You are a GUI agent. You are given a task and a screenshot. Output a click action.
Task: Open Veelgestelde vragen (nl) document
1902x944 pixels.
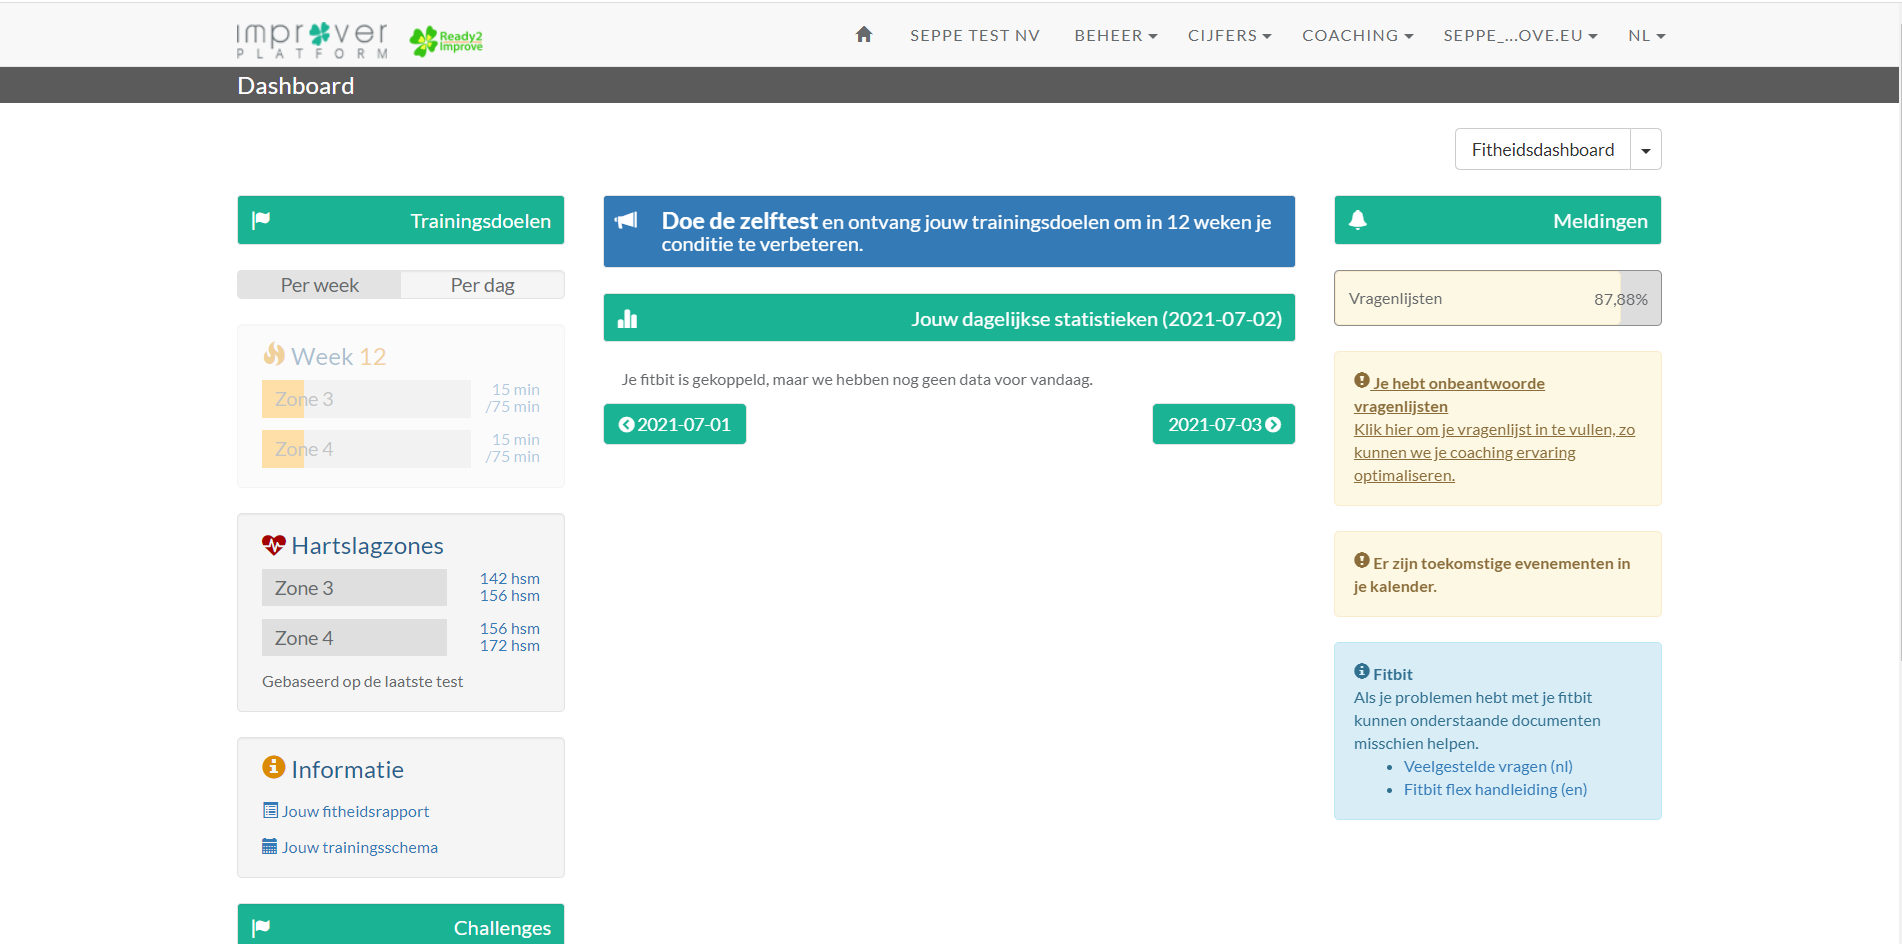[x=1487, y=767]
